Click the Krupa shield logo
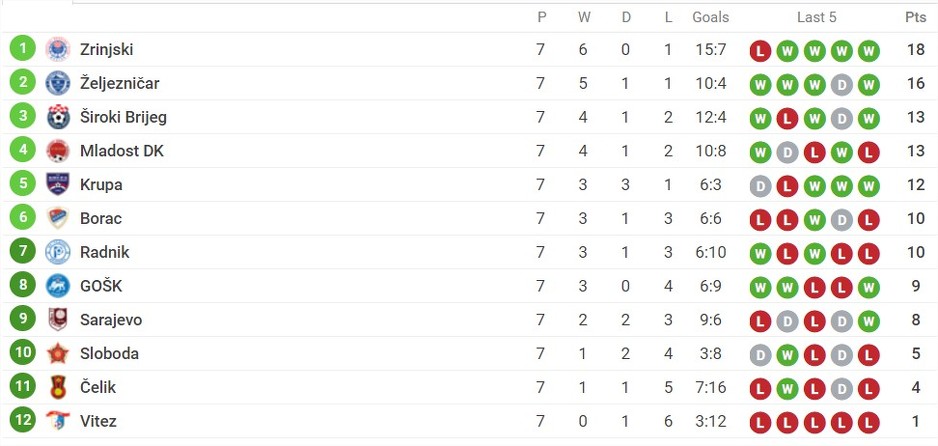Image resolution: width=938 pixels, height=446 pixels. click(58, 184)
